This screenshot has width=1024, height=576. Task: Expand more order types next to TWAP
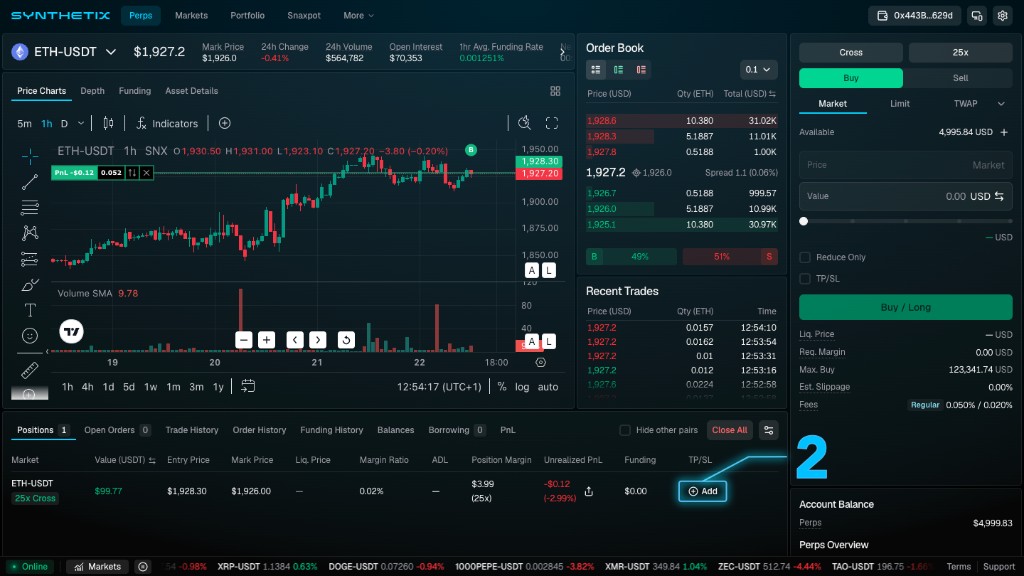[1001, 104]
